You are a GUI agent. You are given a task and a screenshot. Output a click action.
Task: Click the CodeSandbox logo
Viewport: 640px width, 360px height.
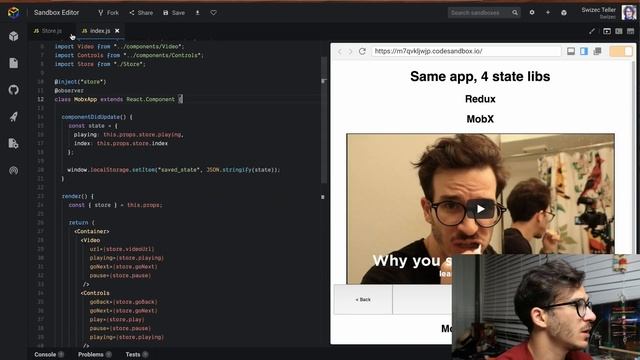[x=13, y=13]
